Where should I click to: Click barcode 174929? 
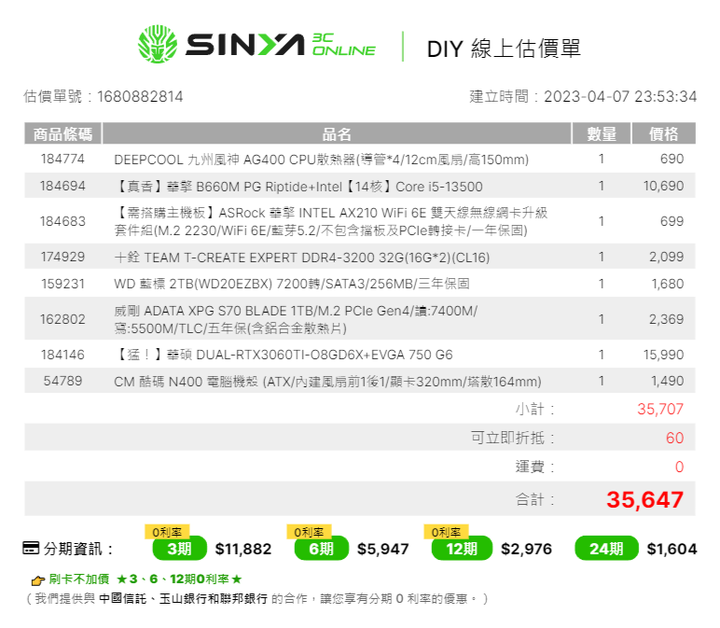coord(63,257)
